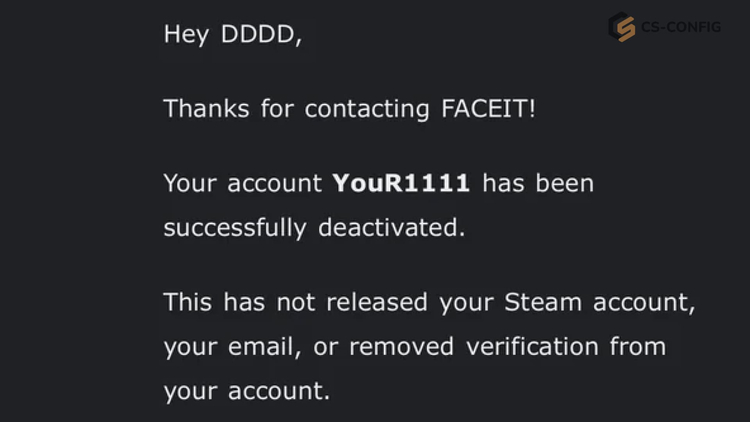Click the CS-CONFIG hexagon logo icon
The height and width of the screenshot is (422, 750).
(x=622, y=27)
